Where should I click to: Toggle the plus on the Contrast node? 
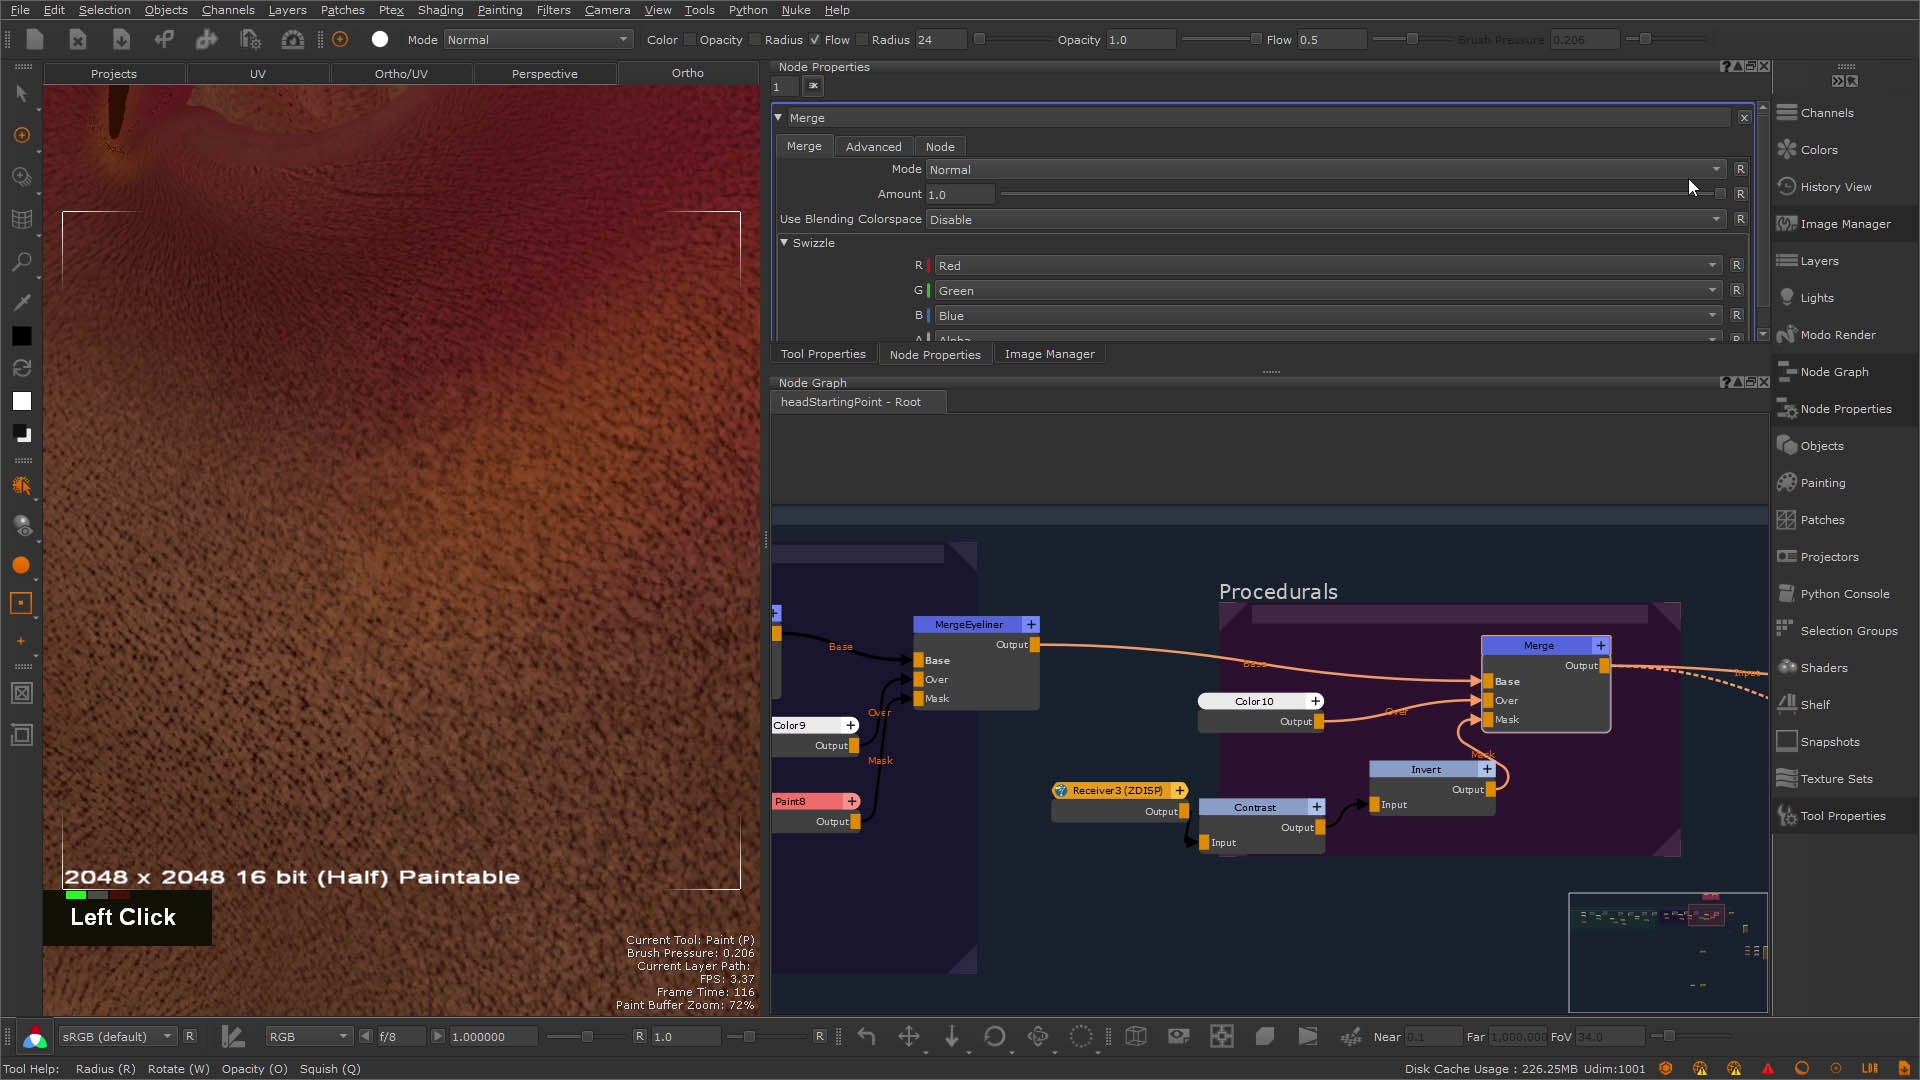(1317, 807)
